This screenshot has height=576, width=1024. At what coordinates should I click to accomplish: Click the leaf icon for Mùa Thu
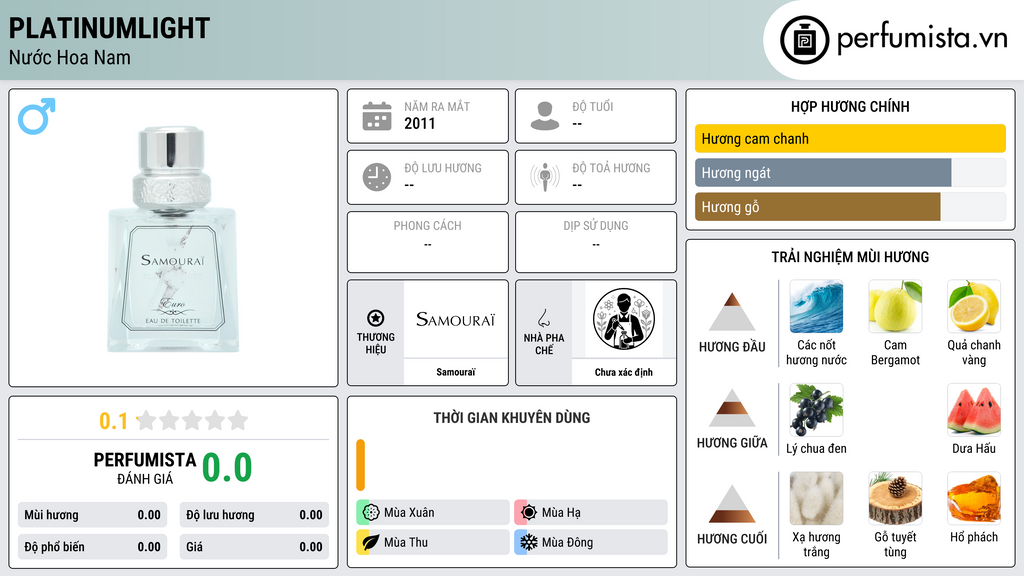pos(371,542)
